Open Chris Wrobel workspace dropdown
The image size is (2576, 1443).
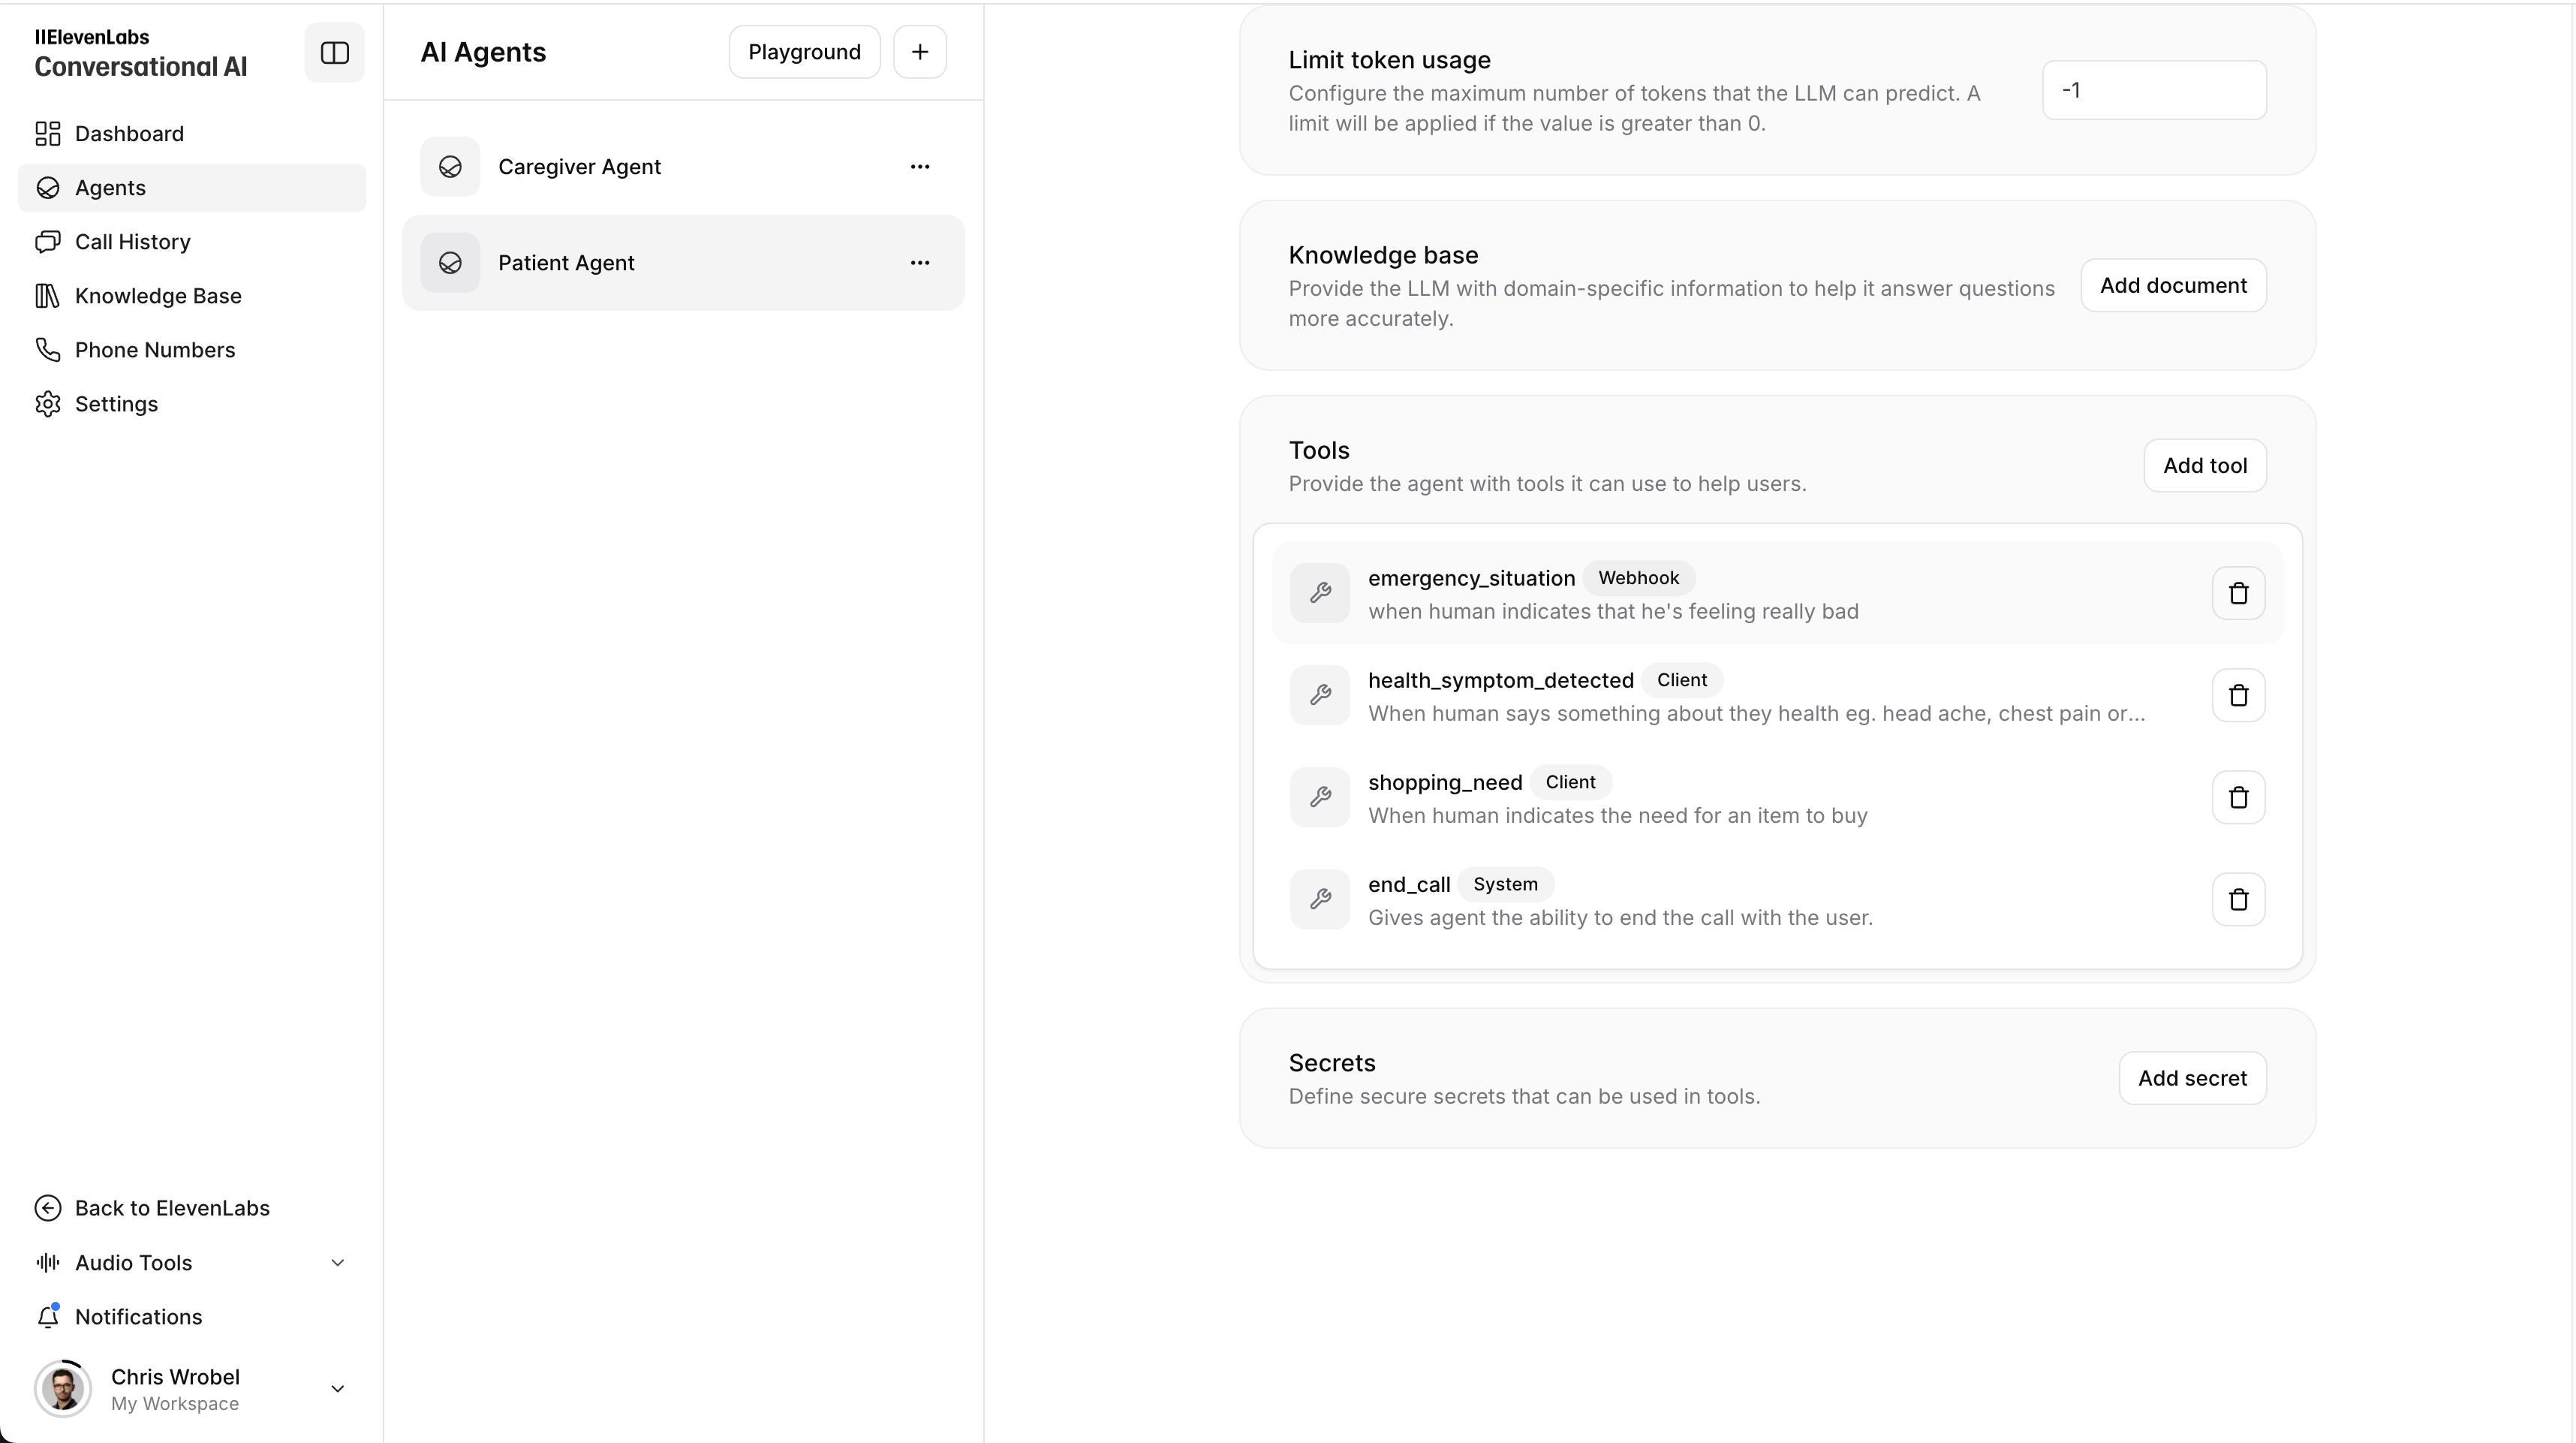pos(336,1389)
